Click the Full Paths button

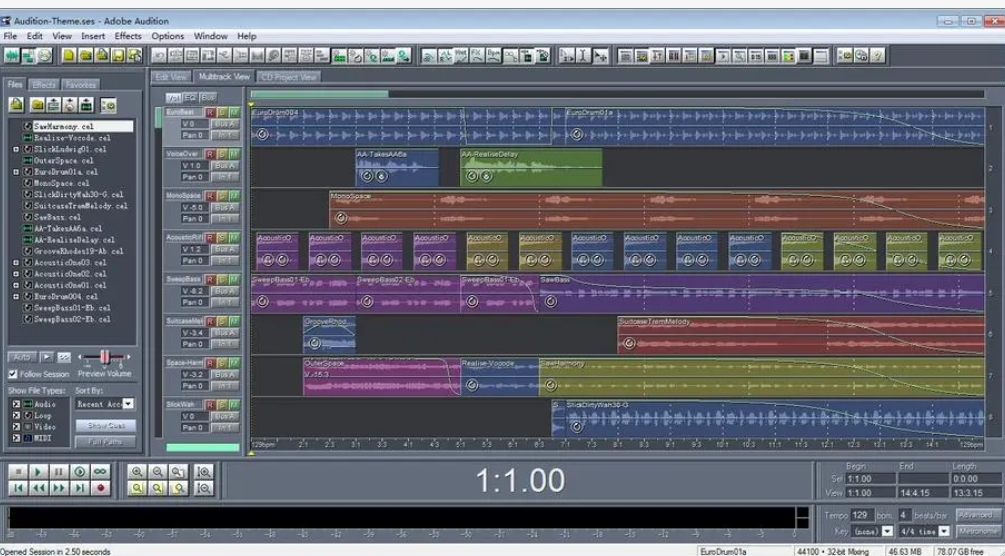[x=106, y=441]
